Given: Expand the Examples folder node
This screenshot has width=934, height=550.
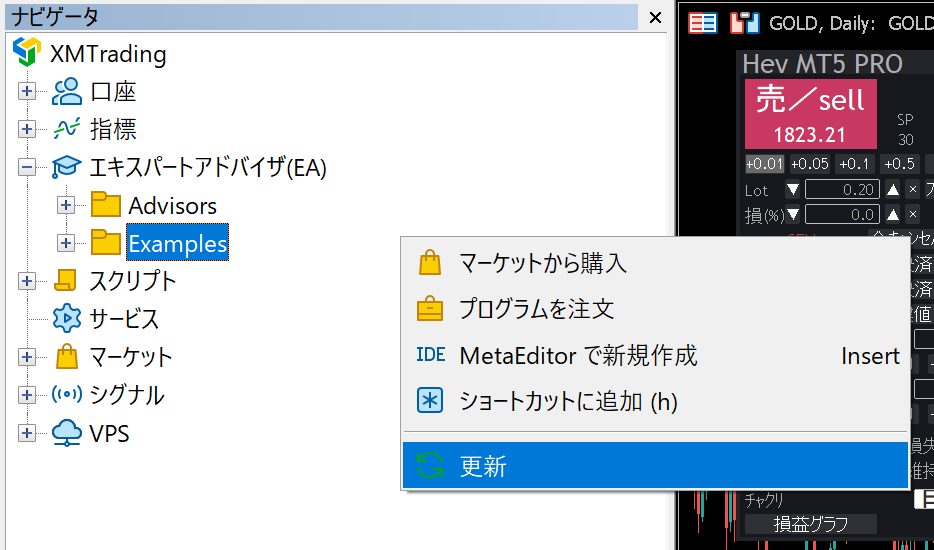Looking at the screenshot, I should (x=66, y=243).
